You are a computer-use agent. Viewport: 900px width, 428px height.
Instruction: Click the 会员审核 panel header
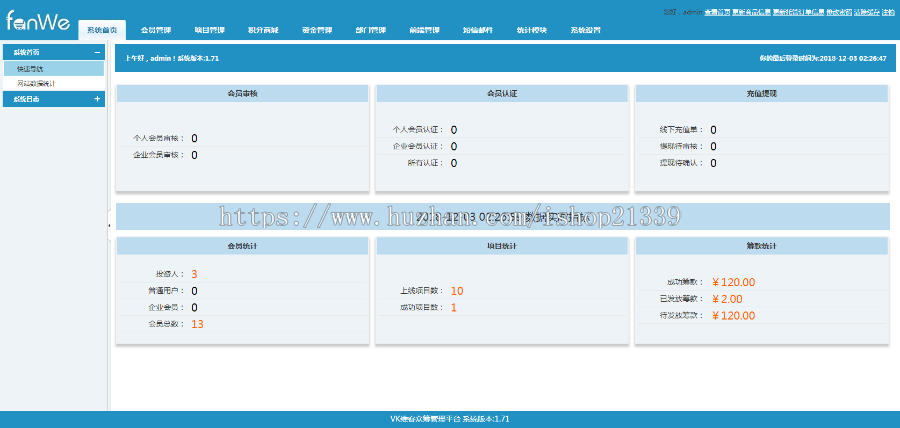point(242,94)
